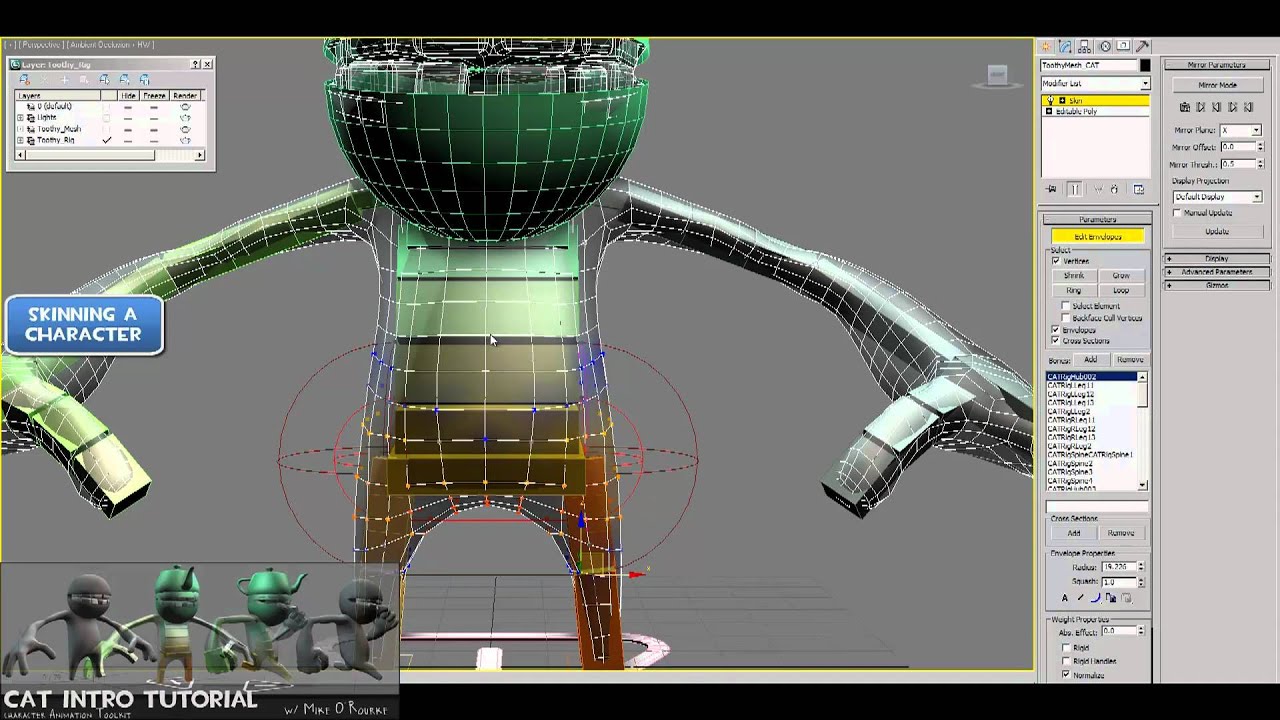Increase the Mirror Offset spinner
1280x720 pixels.
click(1260, 144)
